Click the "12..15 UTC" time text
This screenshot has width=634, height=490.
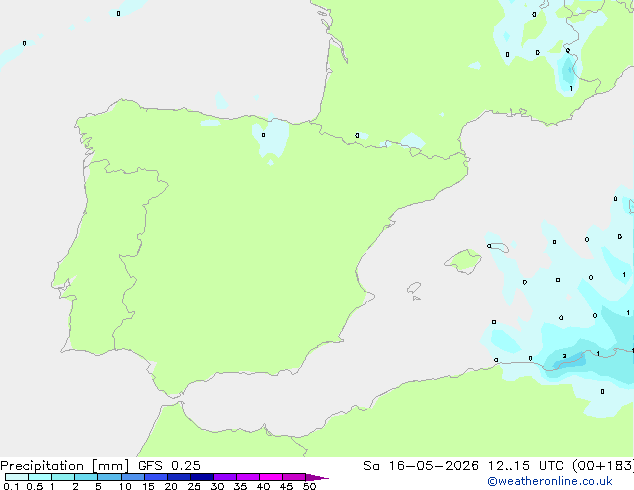tap(526, 466)
